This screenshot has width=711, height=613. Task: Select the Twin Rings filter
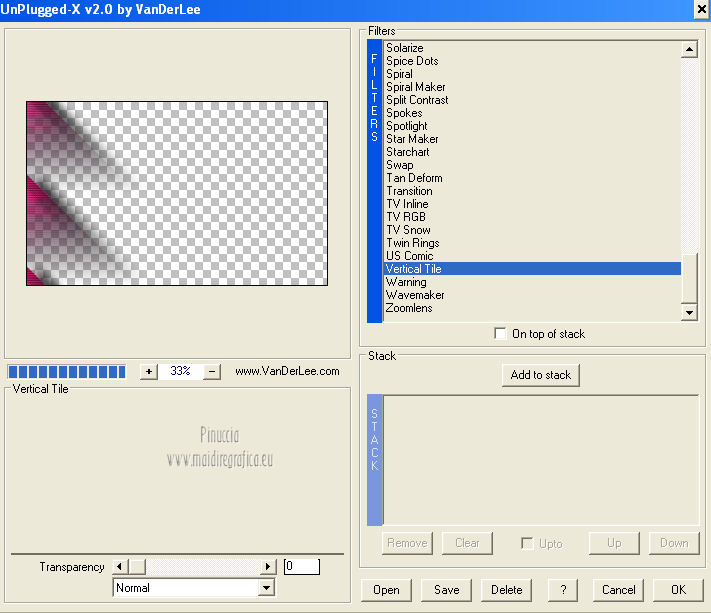[532, 243]
